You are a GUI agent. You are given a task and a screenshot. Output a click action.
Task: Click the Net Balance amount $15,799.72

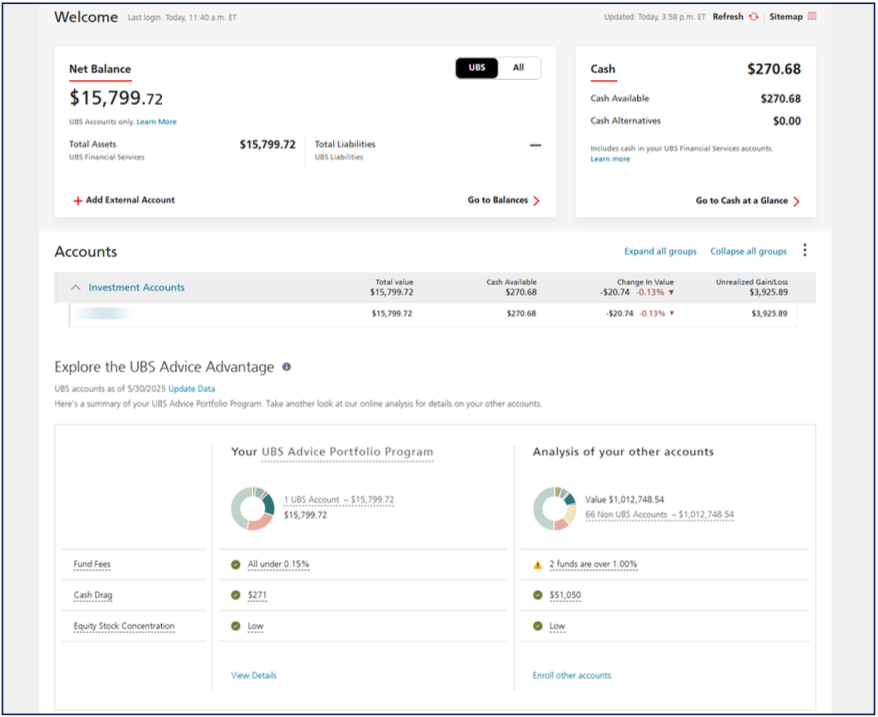tap(116, 98)
